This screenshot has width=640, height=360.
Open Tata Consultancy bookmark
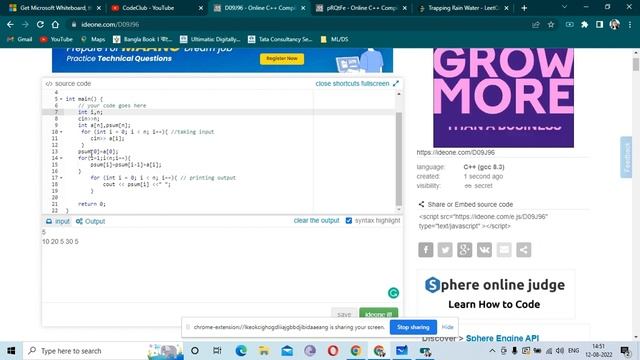(x=280, y=39)
